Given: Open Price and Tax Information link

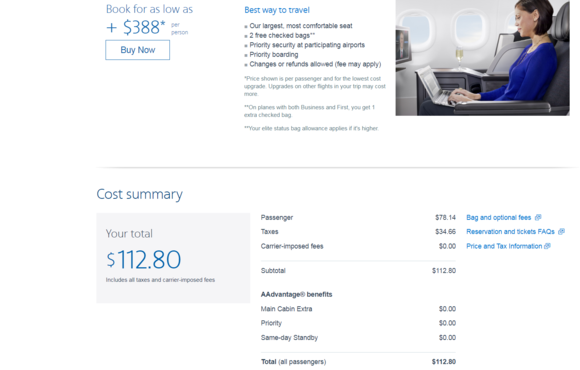Looking at the screenshot, I should click(x=504, y=246).
